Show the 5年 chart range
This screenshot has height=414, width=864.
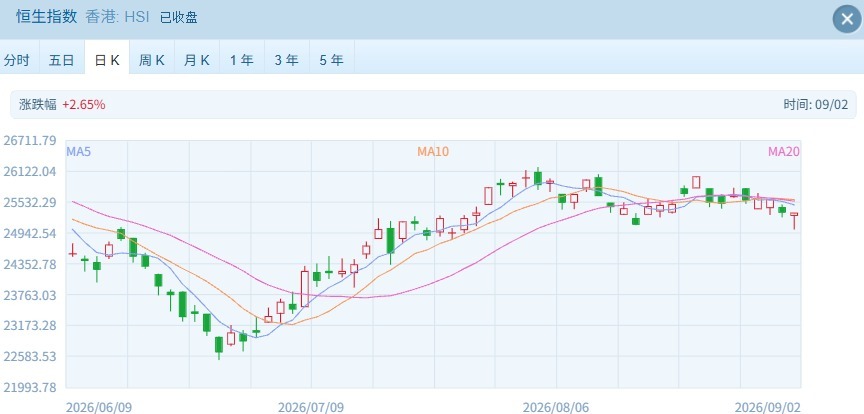click(332, 60)
